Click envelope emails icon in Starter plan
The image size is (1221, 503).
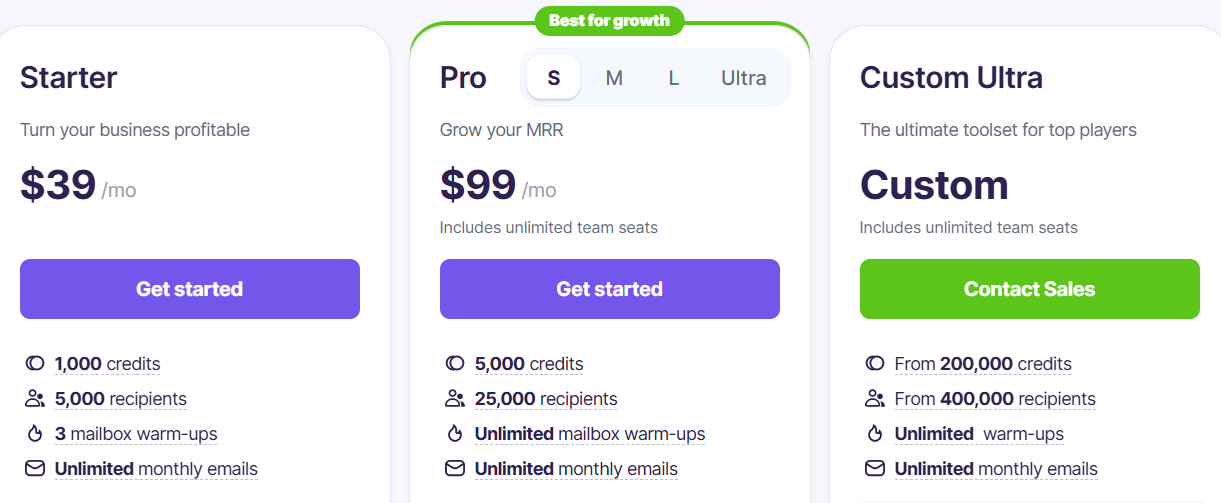(35, 468)
